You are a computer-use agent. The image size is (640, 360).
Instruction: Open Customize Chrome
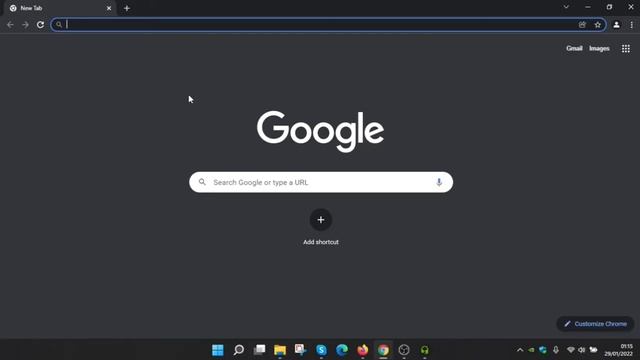(595, 324)
